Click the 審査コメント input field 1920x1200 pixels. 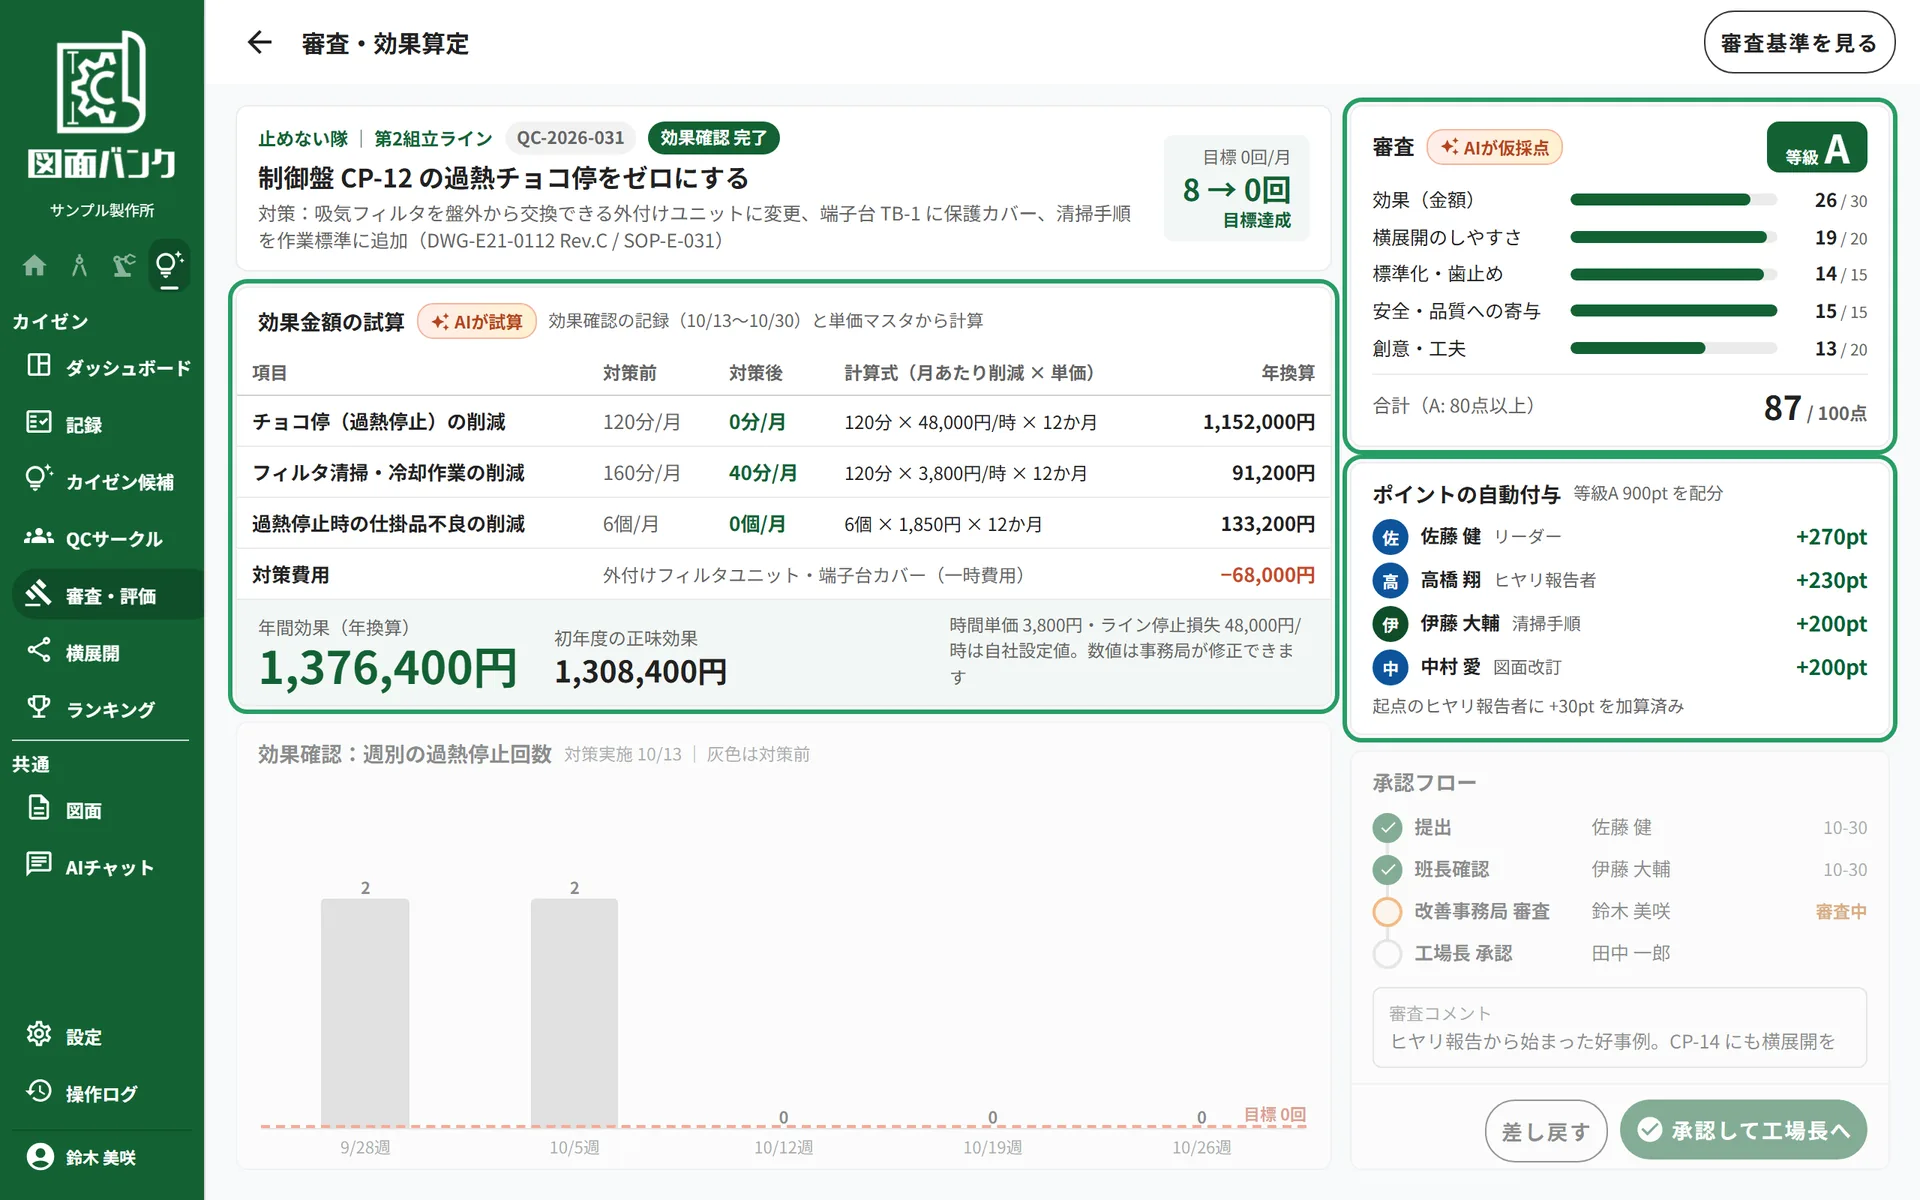pos(1619,1028)
